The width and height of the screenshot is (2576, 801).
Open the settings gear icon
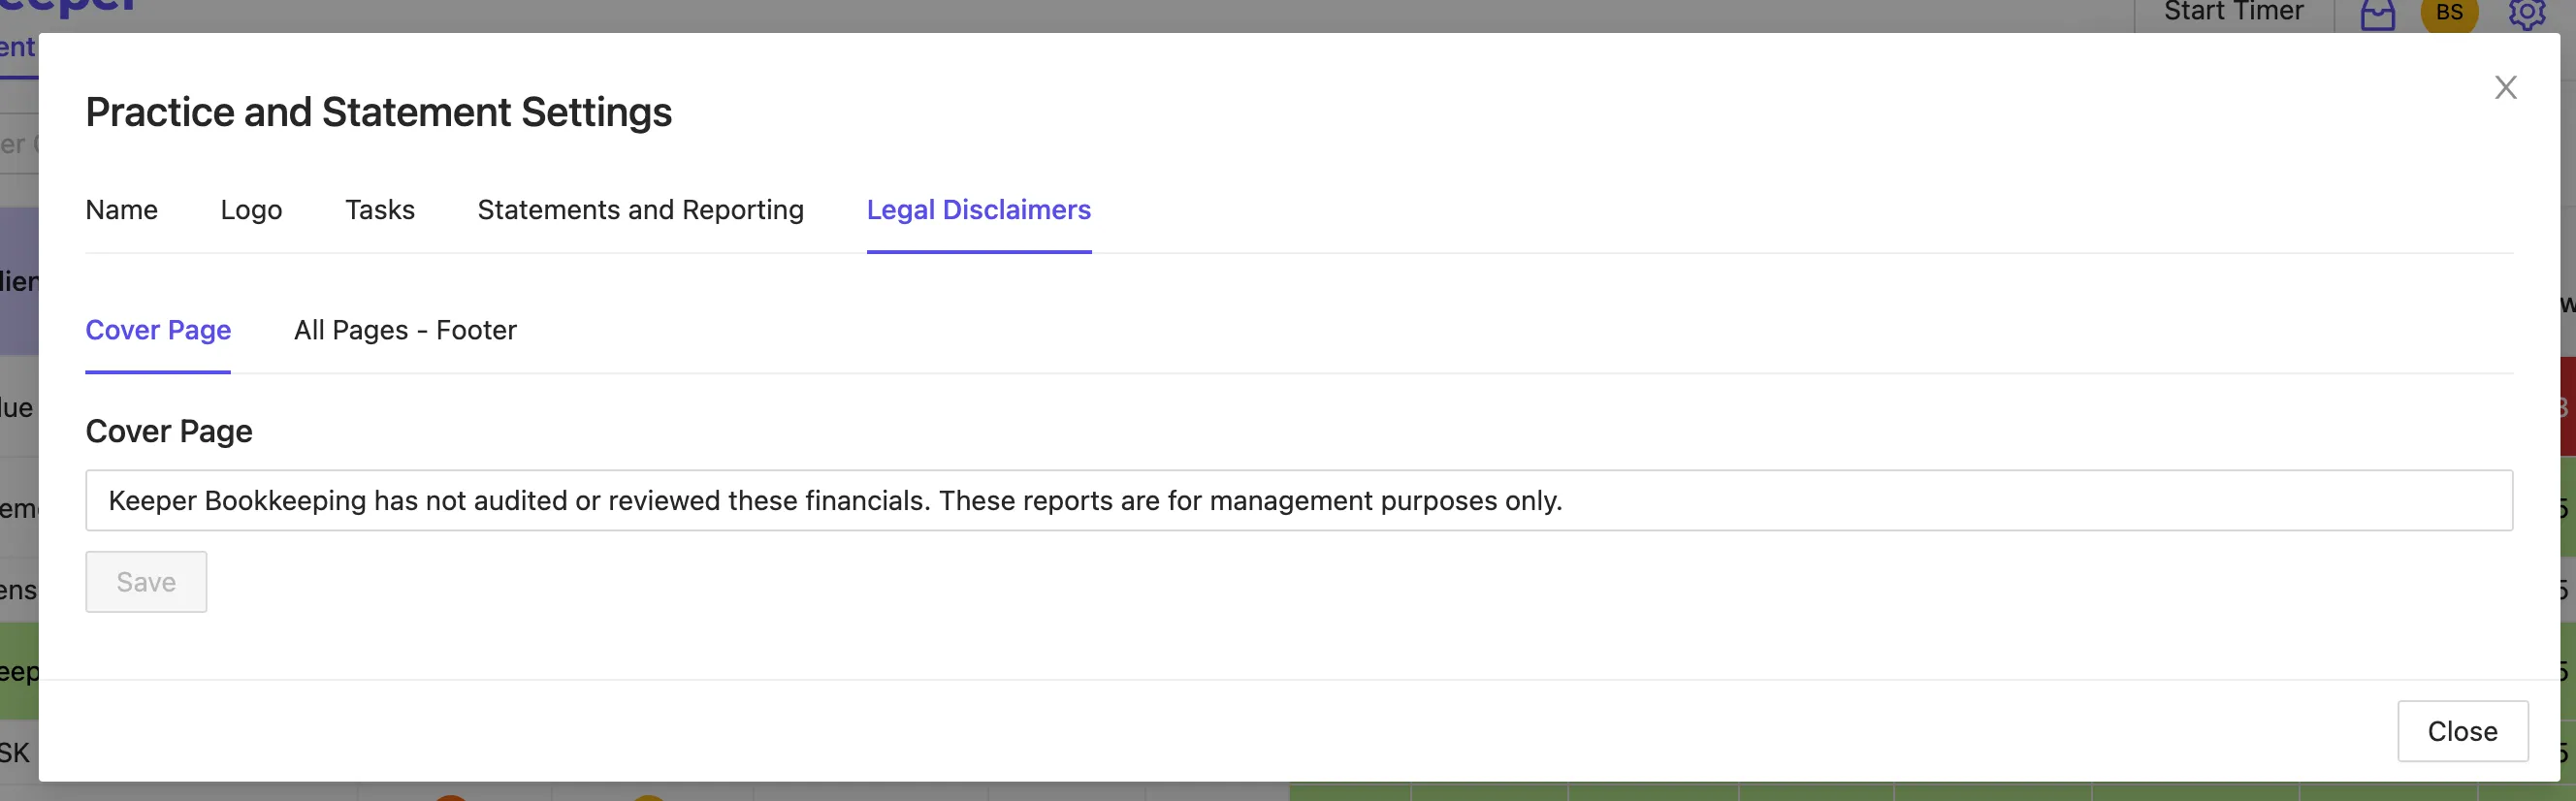coord(2526,15)
